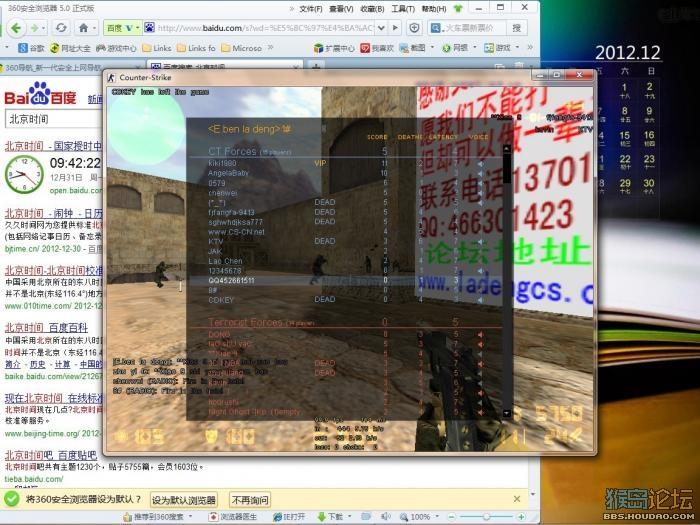The width and height of the screenshot is (700, 525).
Task: Click the zoom in plus button
Action: pos(521,517)
